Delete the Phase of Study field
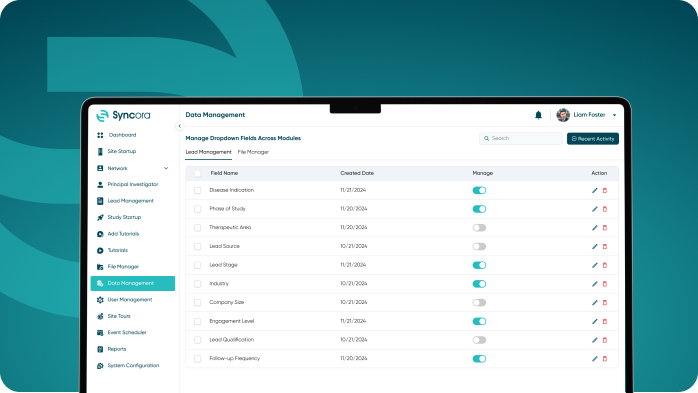The image size is (698, 393). click(x=605, y=209)
